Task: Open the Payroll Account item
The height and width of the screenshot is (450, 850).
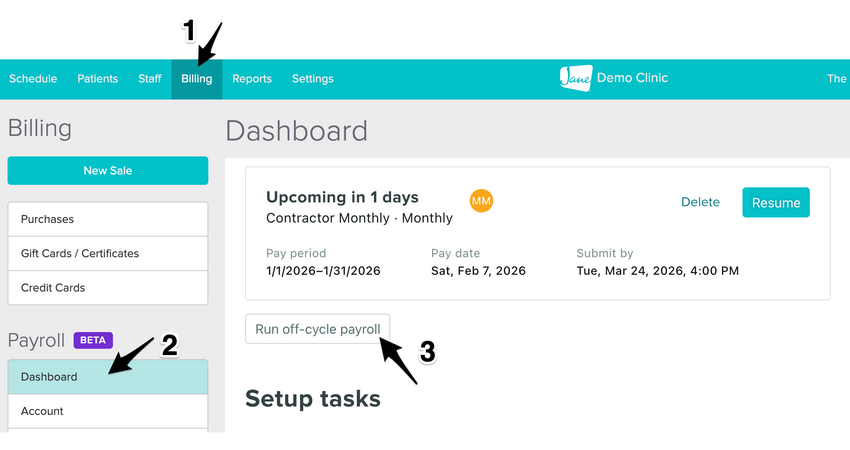Action: 108,411
